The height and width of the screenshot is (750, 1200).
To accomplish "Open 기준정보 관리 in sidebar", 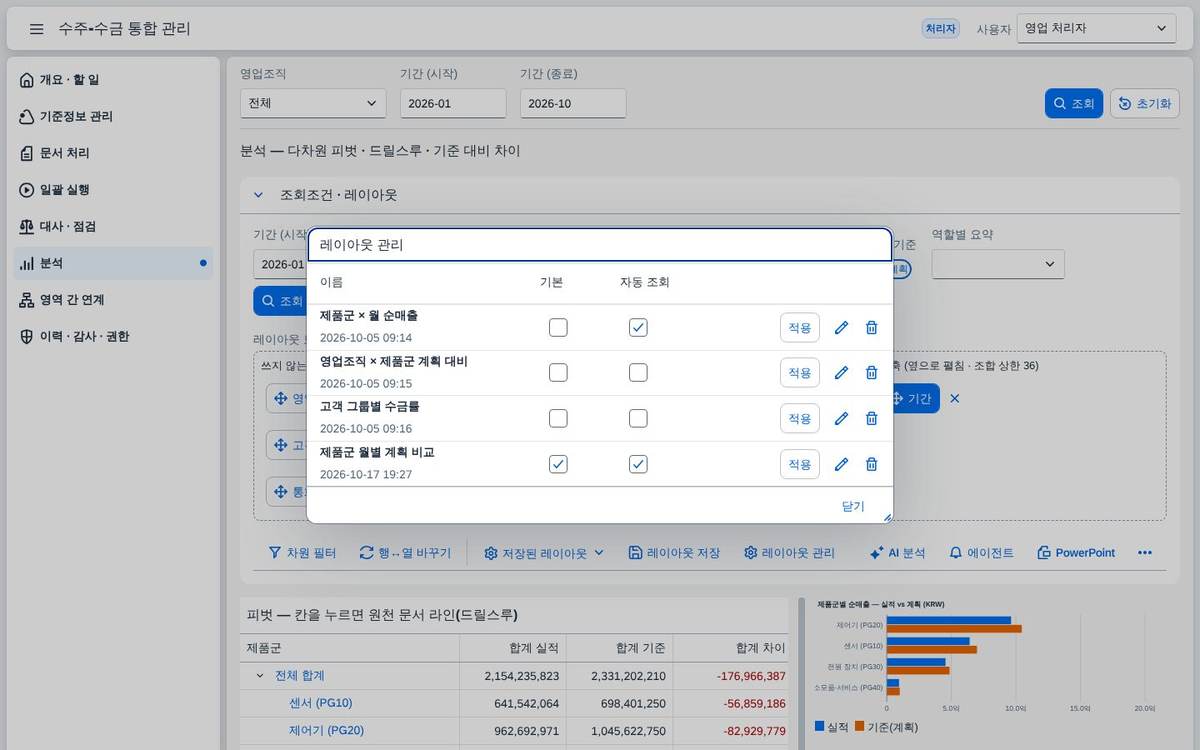I will (x=113, y=116).
